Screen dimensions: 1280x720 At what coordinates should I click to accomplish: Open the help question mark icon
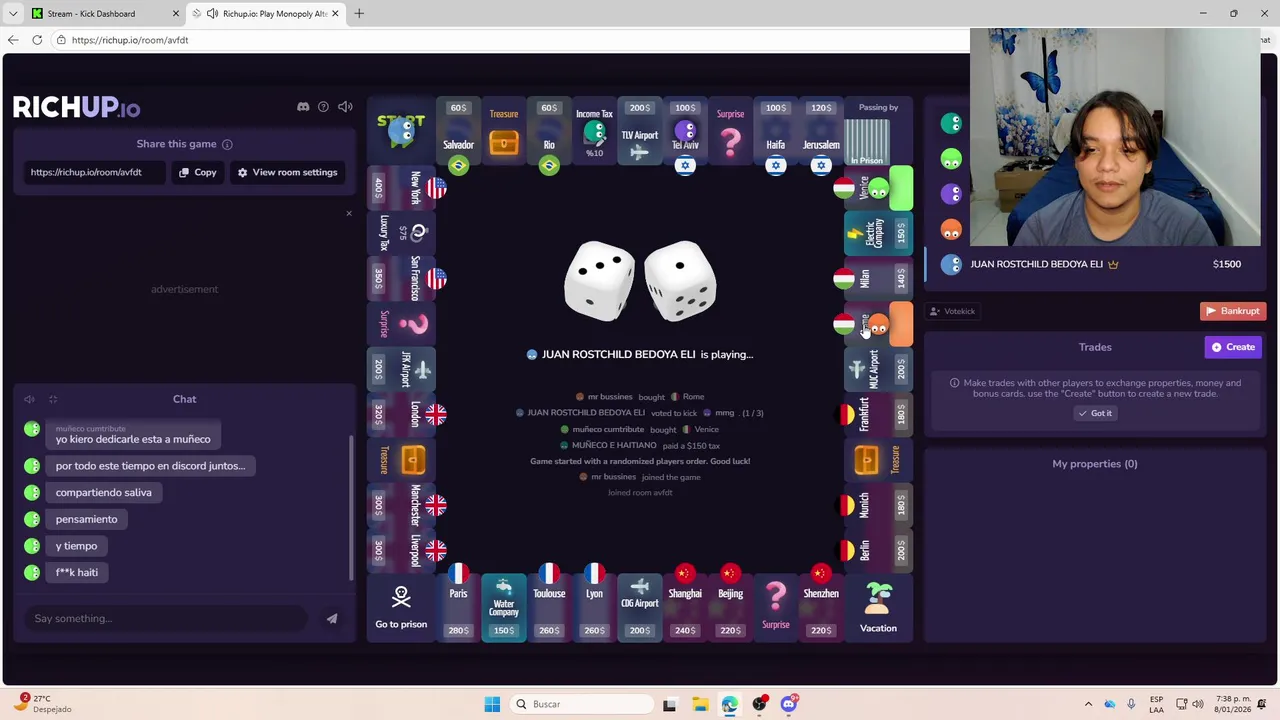(x=323, y=107)
